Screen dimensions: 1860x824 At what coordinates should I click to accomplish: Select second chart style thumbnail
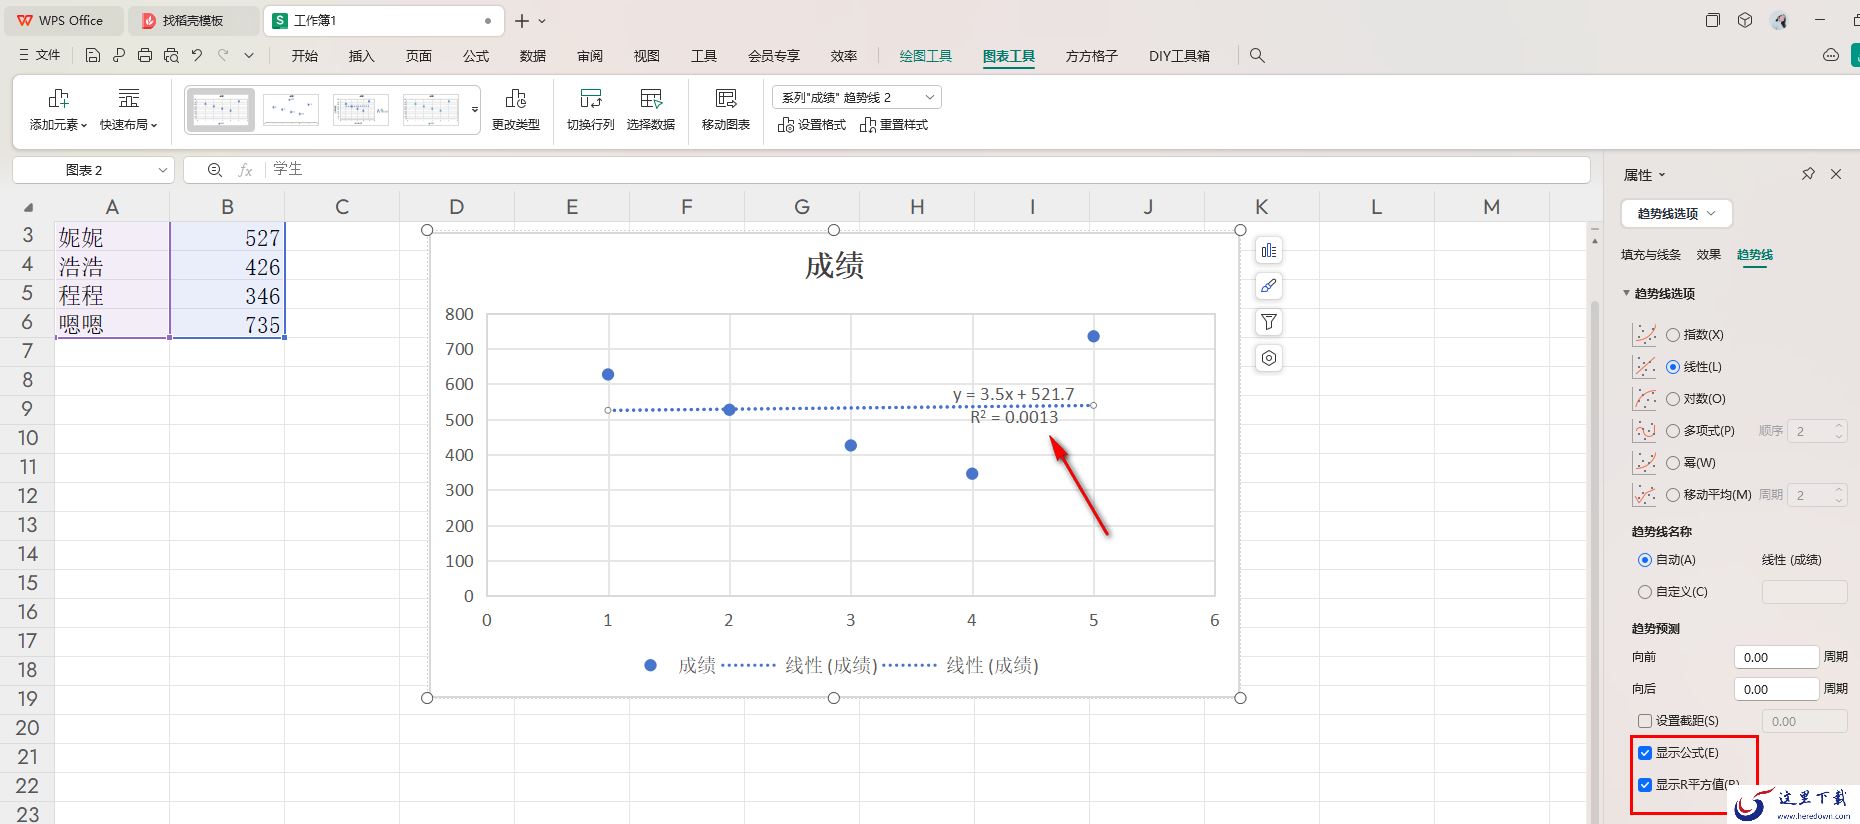[x=291, y=110]
